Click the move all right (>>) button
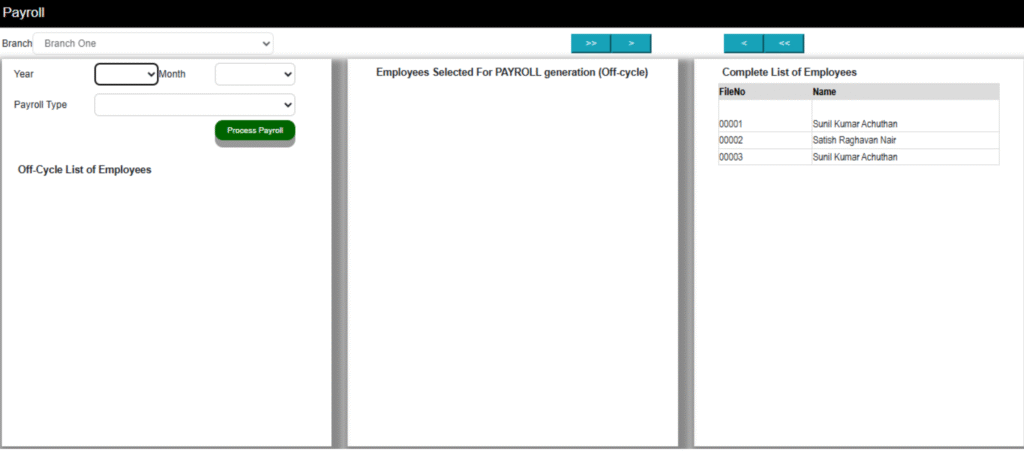The image size is (1024, 460). click(591, 43)
